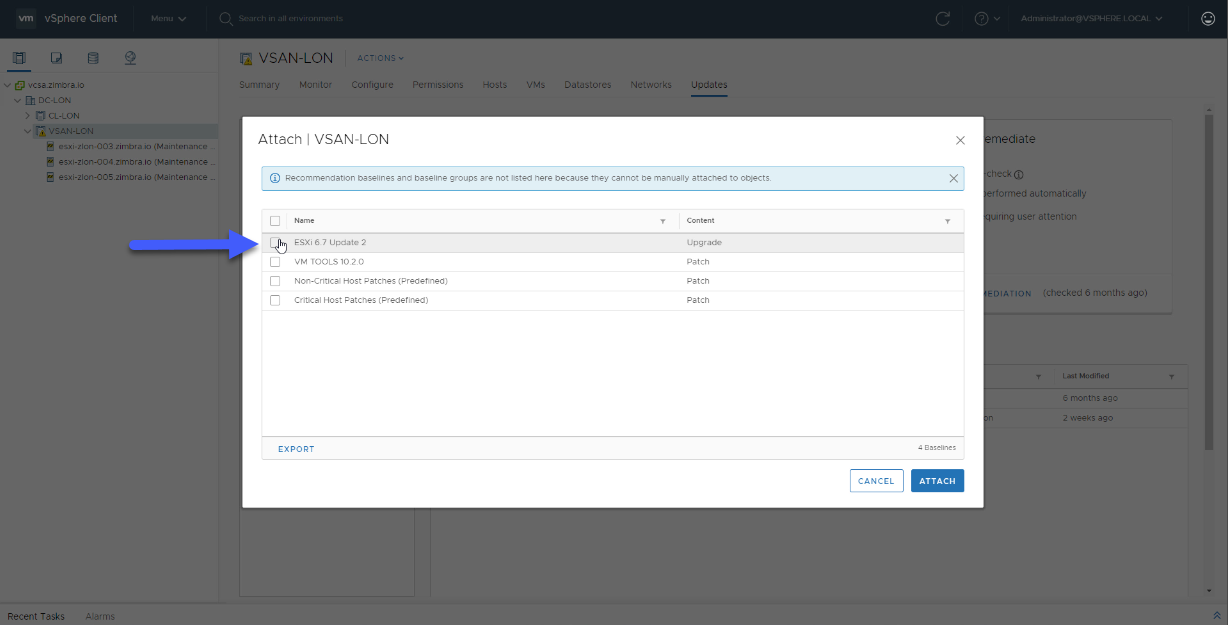Switch to the Hosts tab

coord(495,85)
